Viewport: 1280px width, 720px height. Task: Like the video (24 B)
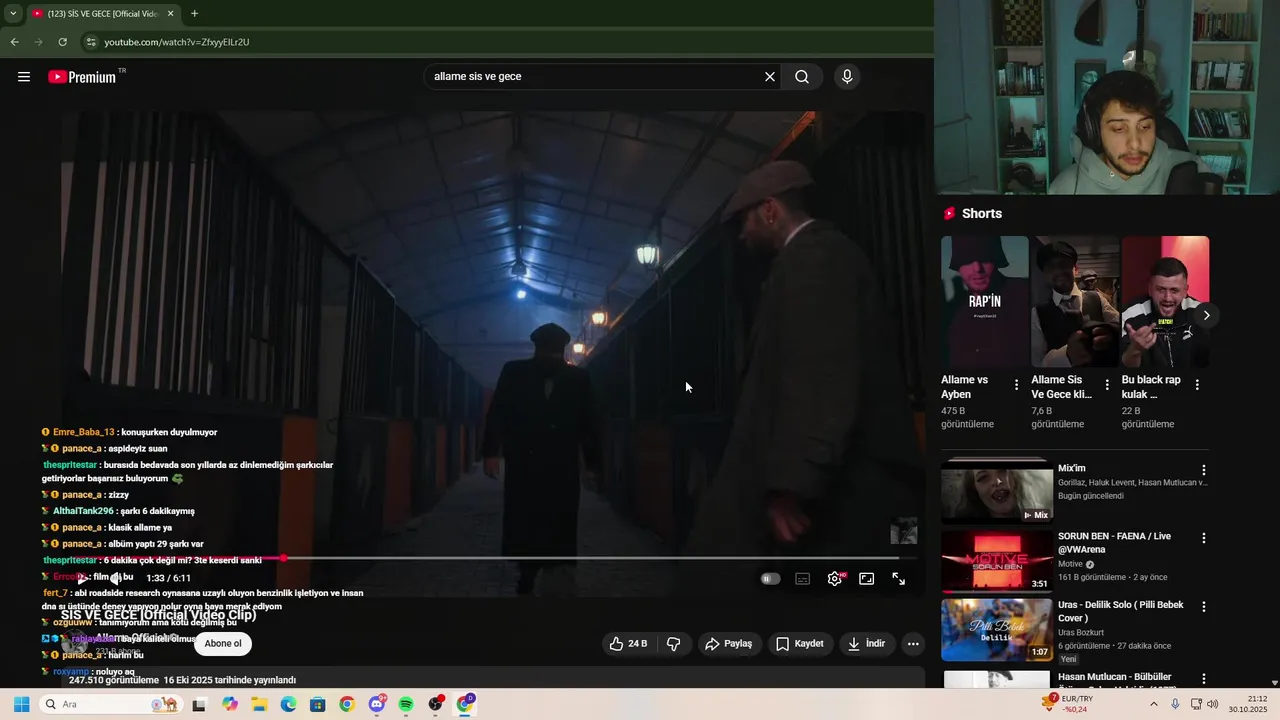[x=628, y=644]
